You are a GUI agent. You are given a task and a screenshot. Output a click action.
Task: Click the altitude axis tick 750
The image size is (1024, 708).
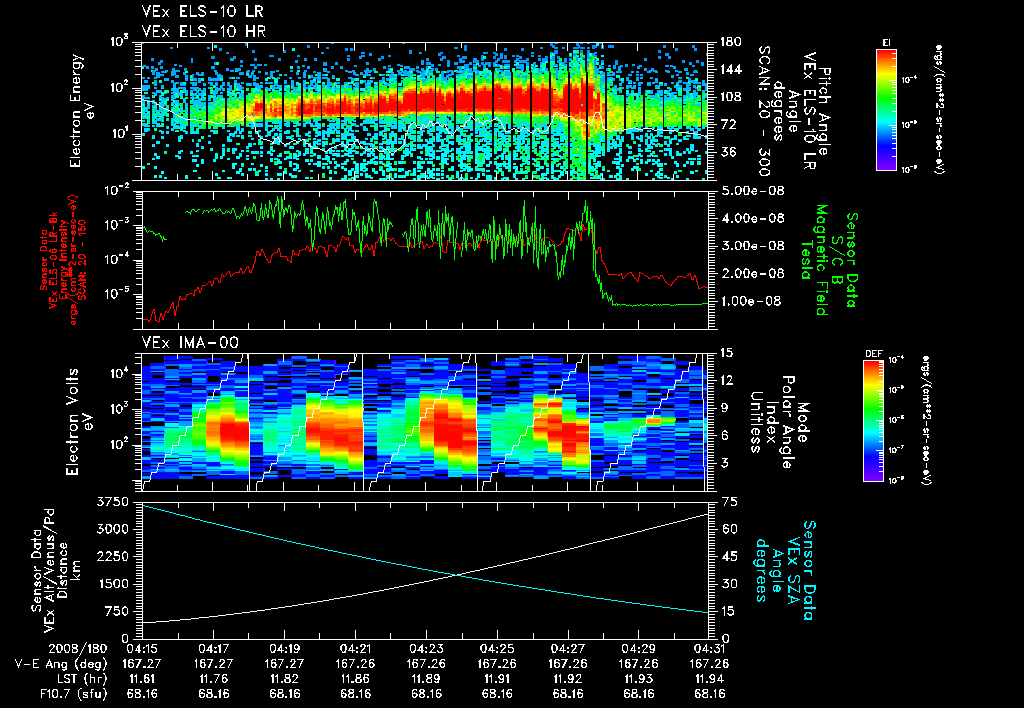(x=117, y=611)
